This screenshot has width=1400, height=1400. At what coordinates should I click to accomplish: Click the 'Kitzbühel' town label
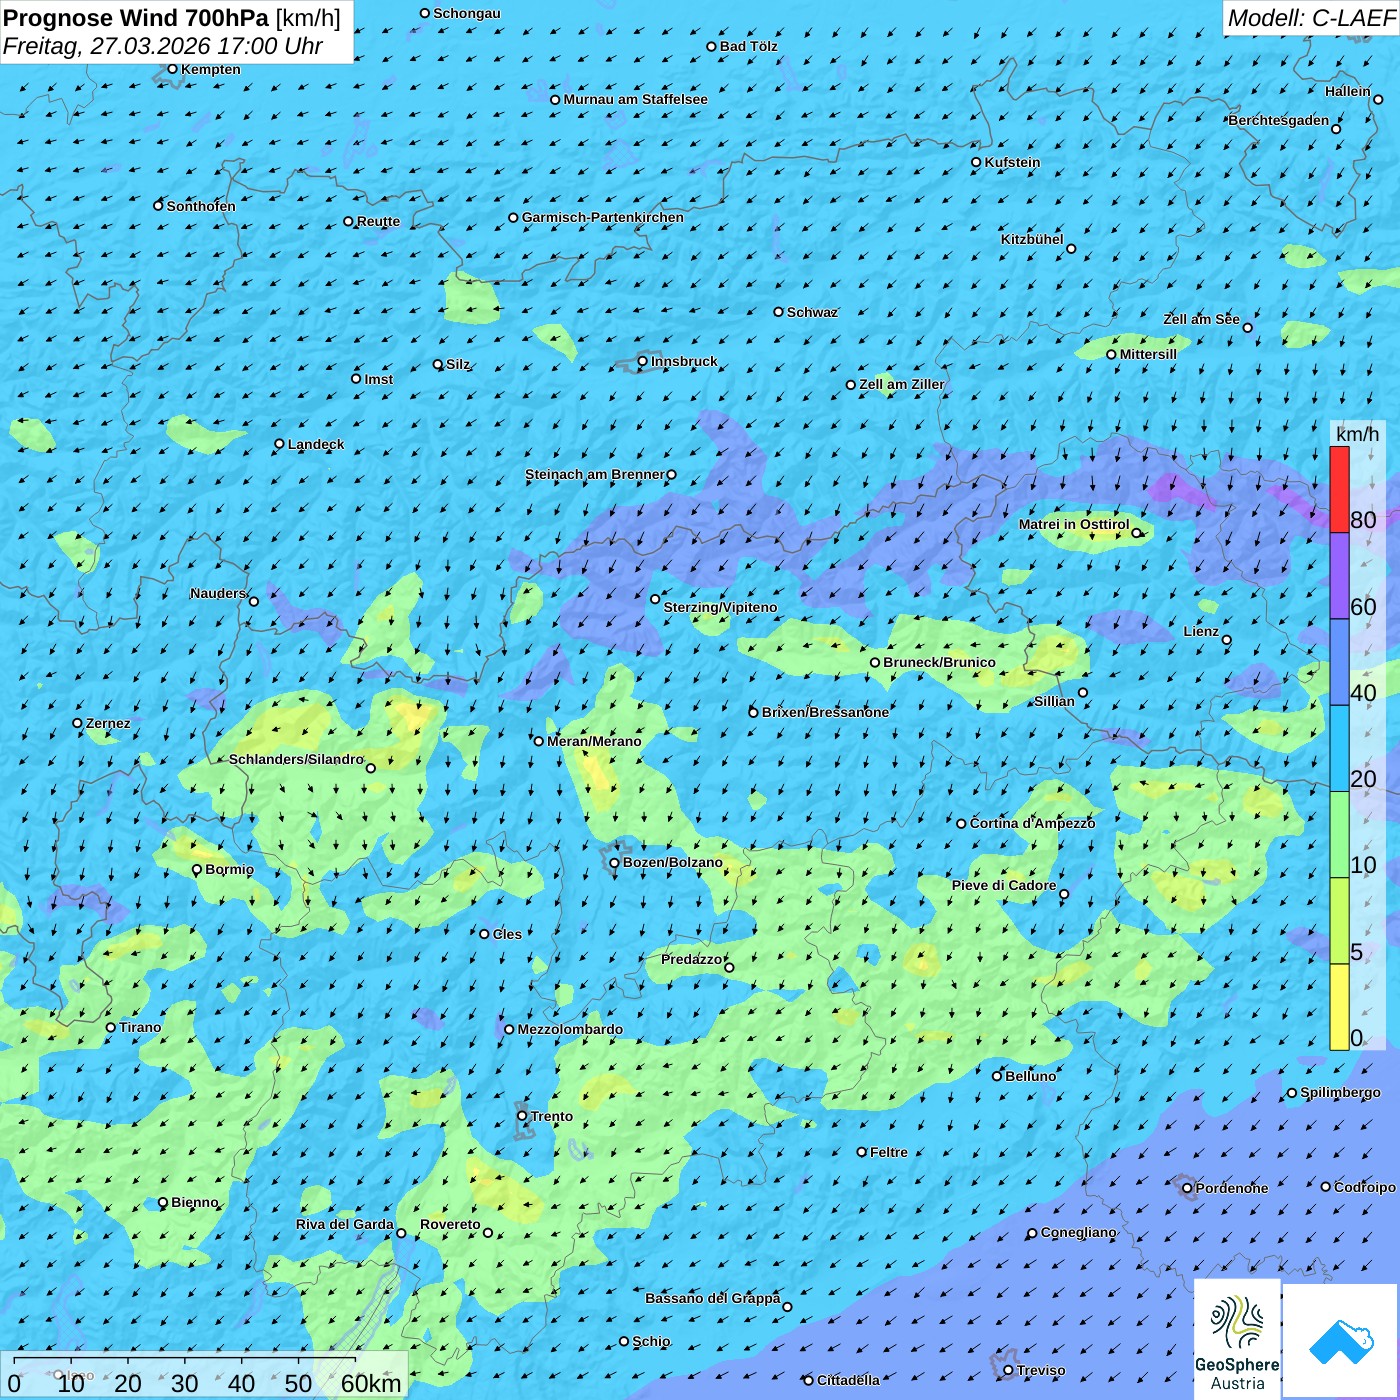(1032, 239)
